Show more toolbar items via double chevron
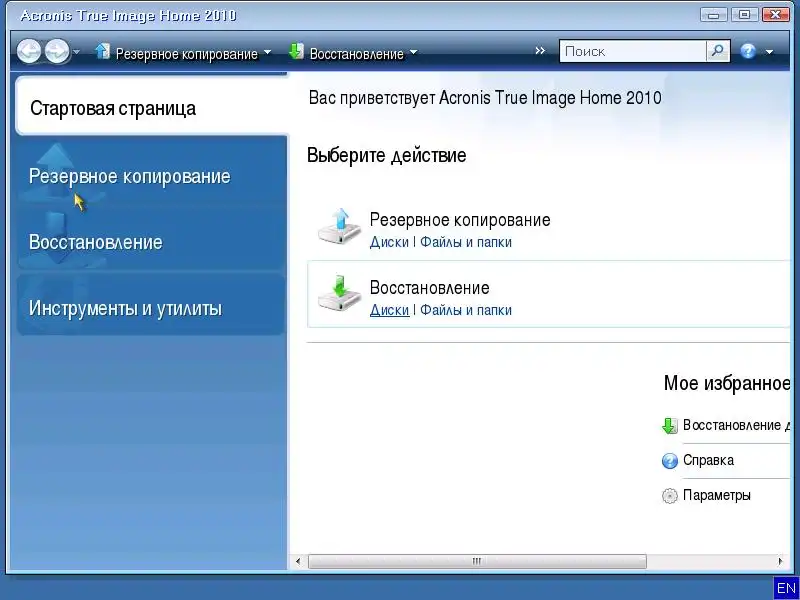Screen dimensions: 800x600 tap(540, 51)
